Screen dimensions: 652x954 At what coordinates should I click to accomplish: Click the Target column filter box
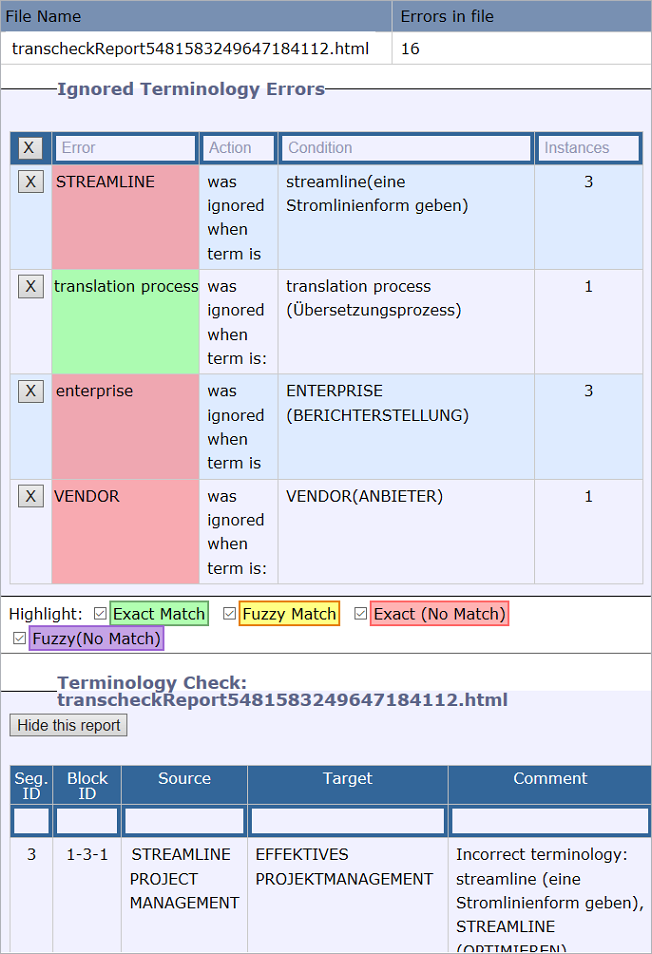348,821
